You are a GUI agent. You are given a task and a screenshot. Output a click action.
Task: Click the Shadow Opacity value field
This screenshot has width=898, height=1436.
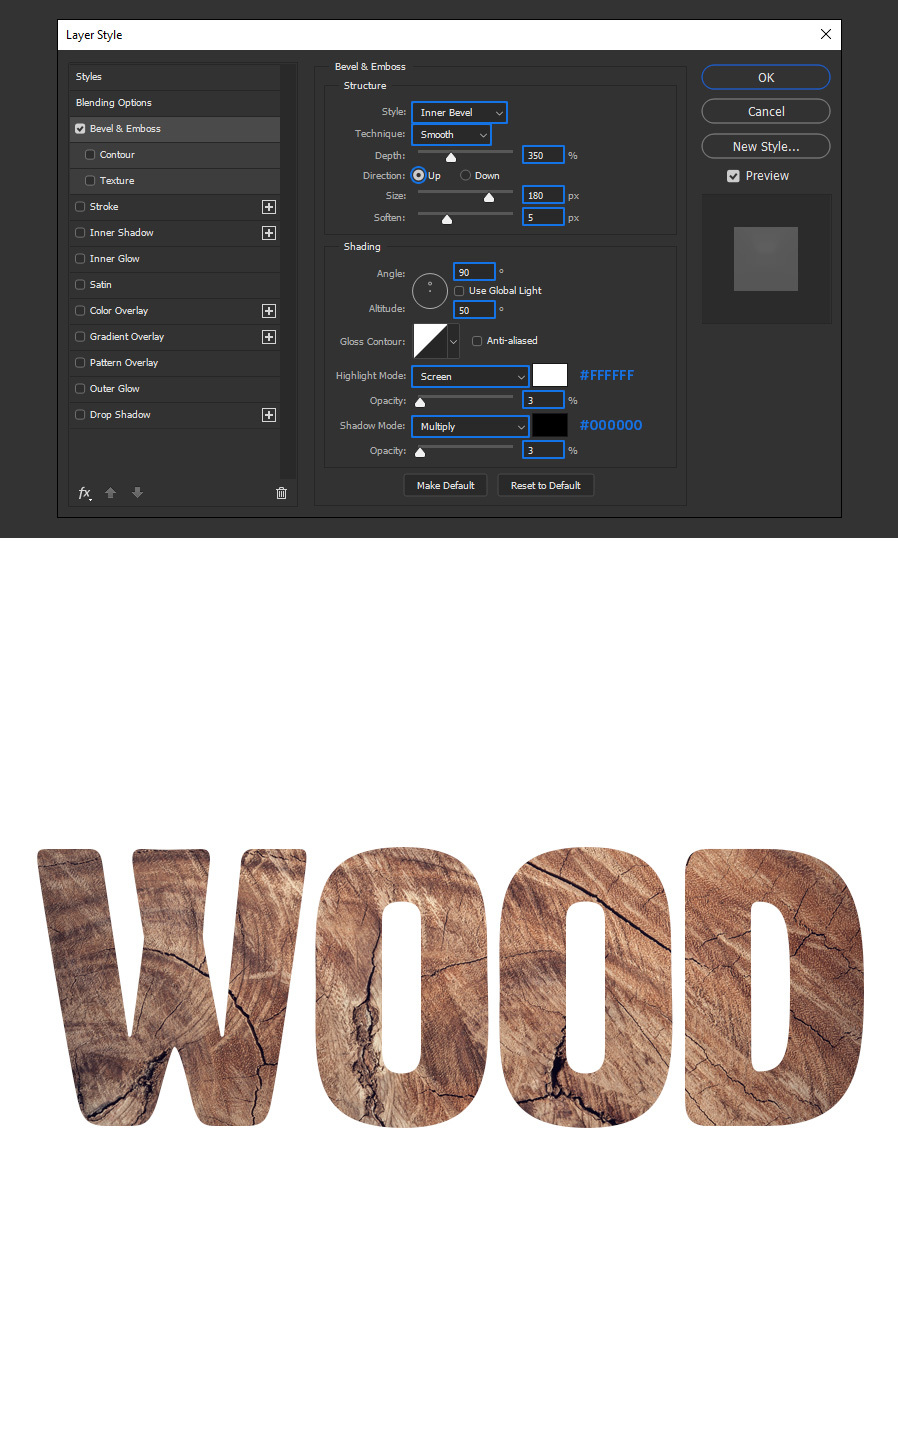point(543,450)
